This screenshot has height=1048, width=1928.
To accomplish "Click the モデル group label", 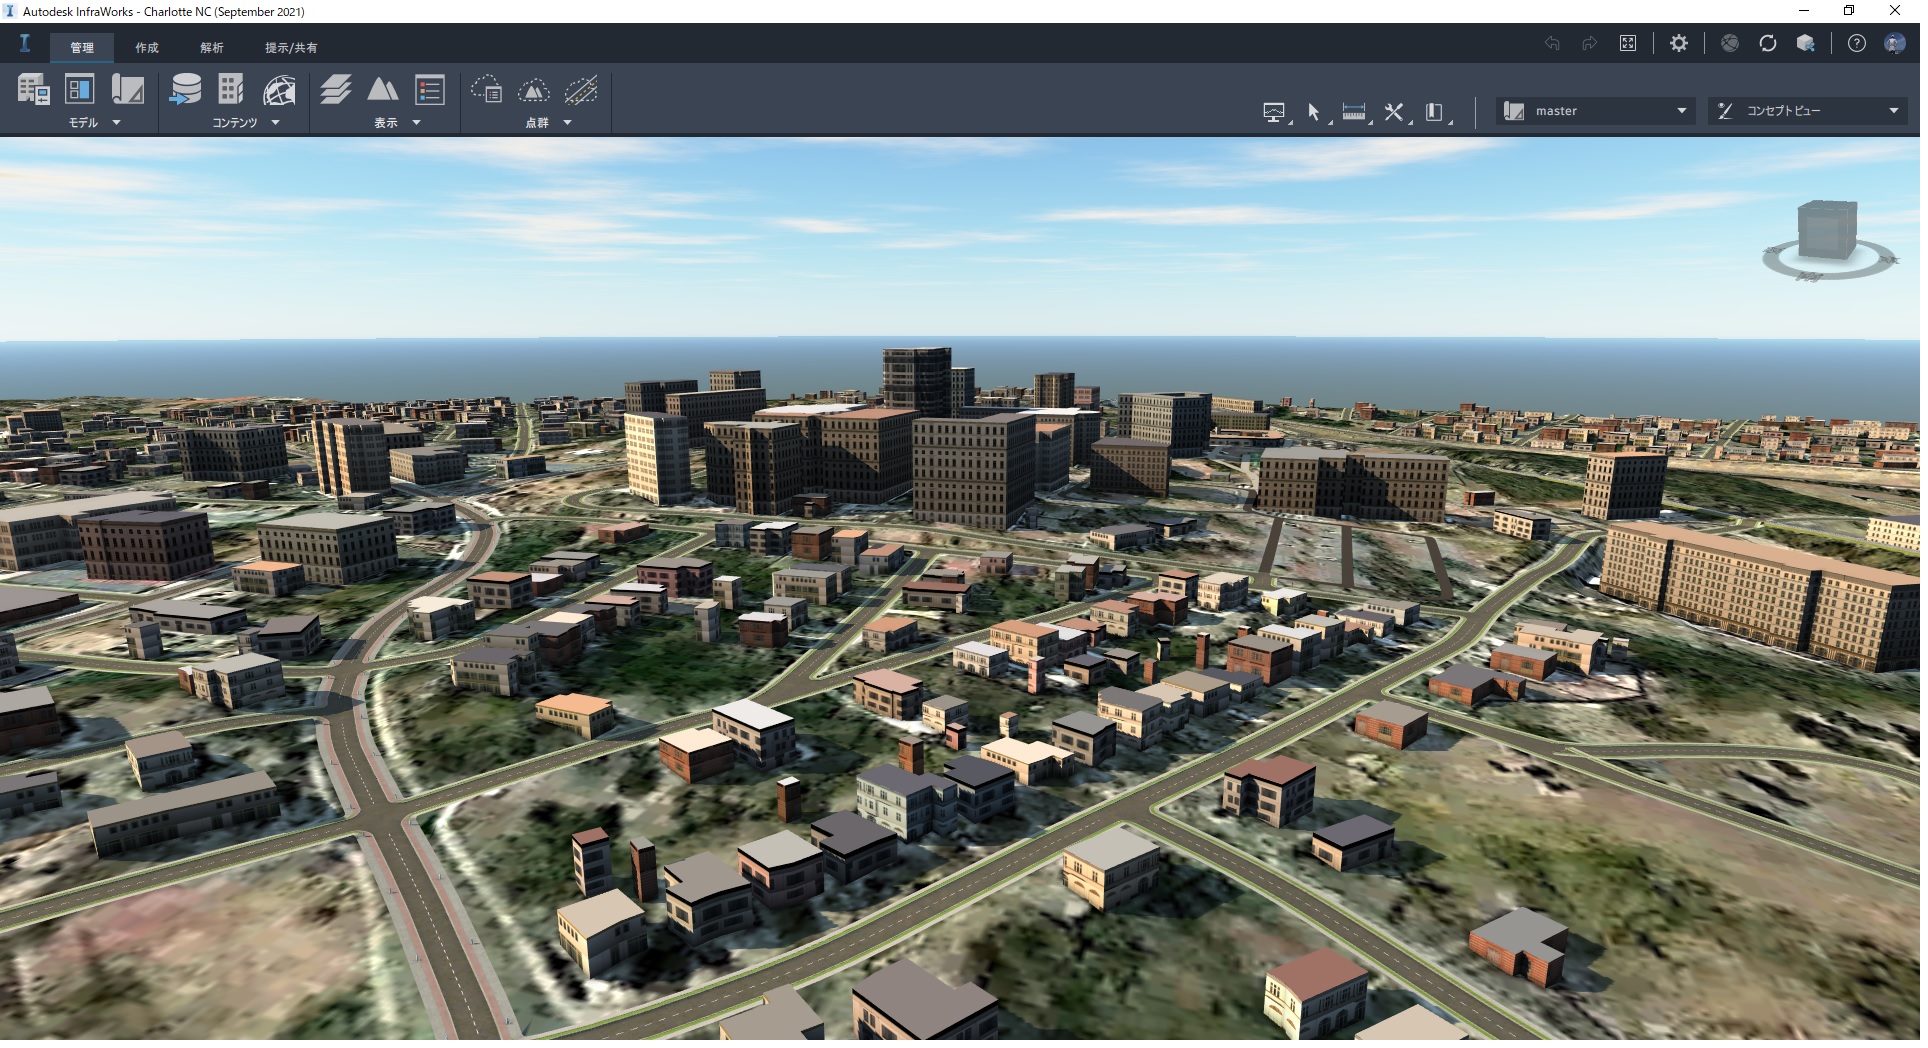I will 83,122.
